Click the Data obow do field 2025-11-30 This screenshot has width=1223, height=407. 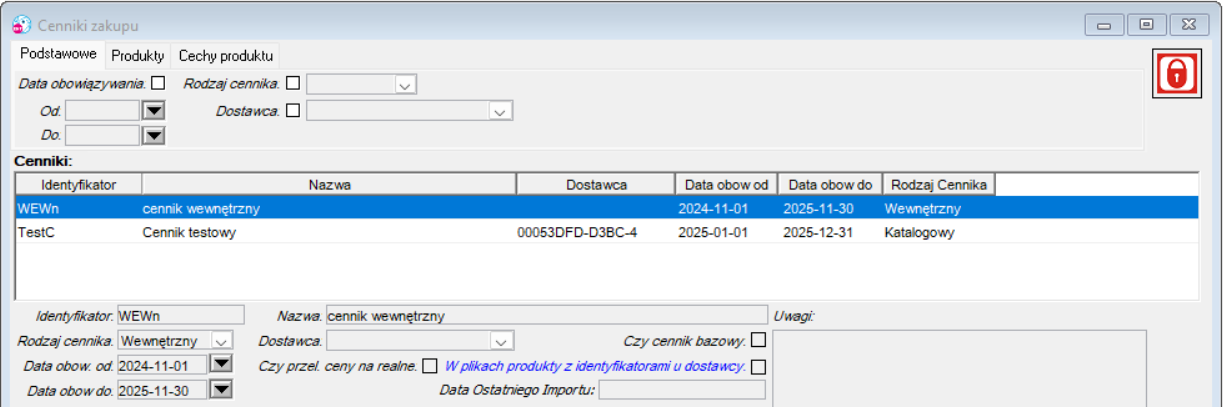[163, 389]
